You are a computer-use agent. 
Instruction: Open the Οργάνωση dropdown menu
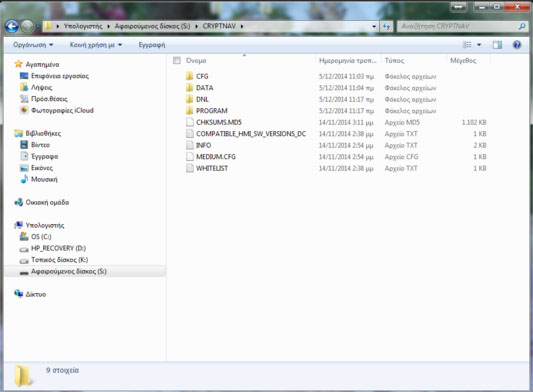pos(33,45)
